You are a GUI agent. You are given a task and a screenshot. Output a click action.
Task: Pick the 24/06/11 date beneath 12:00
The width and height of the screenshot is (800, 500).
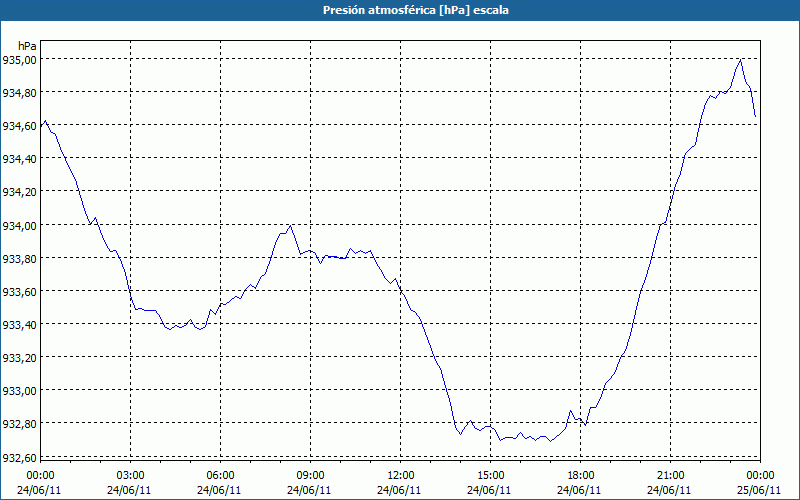point(401,490)
